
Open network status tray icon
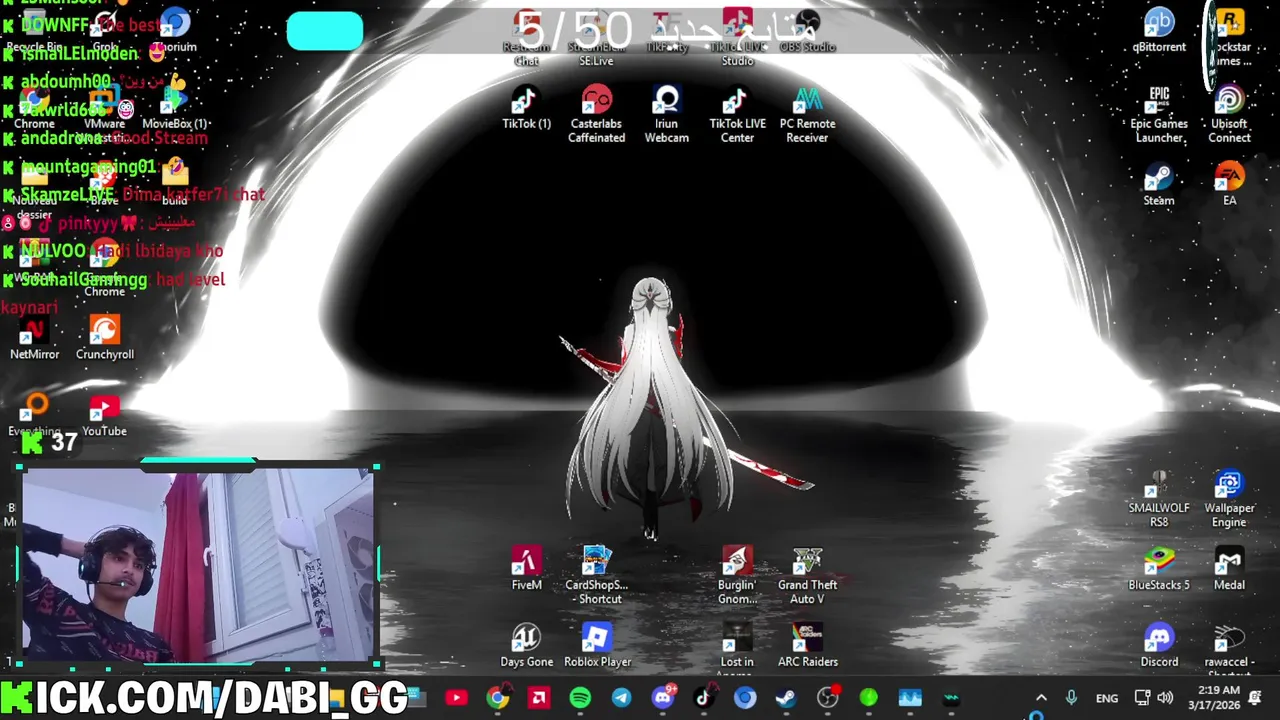[1143, 698]
